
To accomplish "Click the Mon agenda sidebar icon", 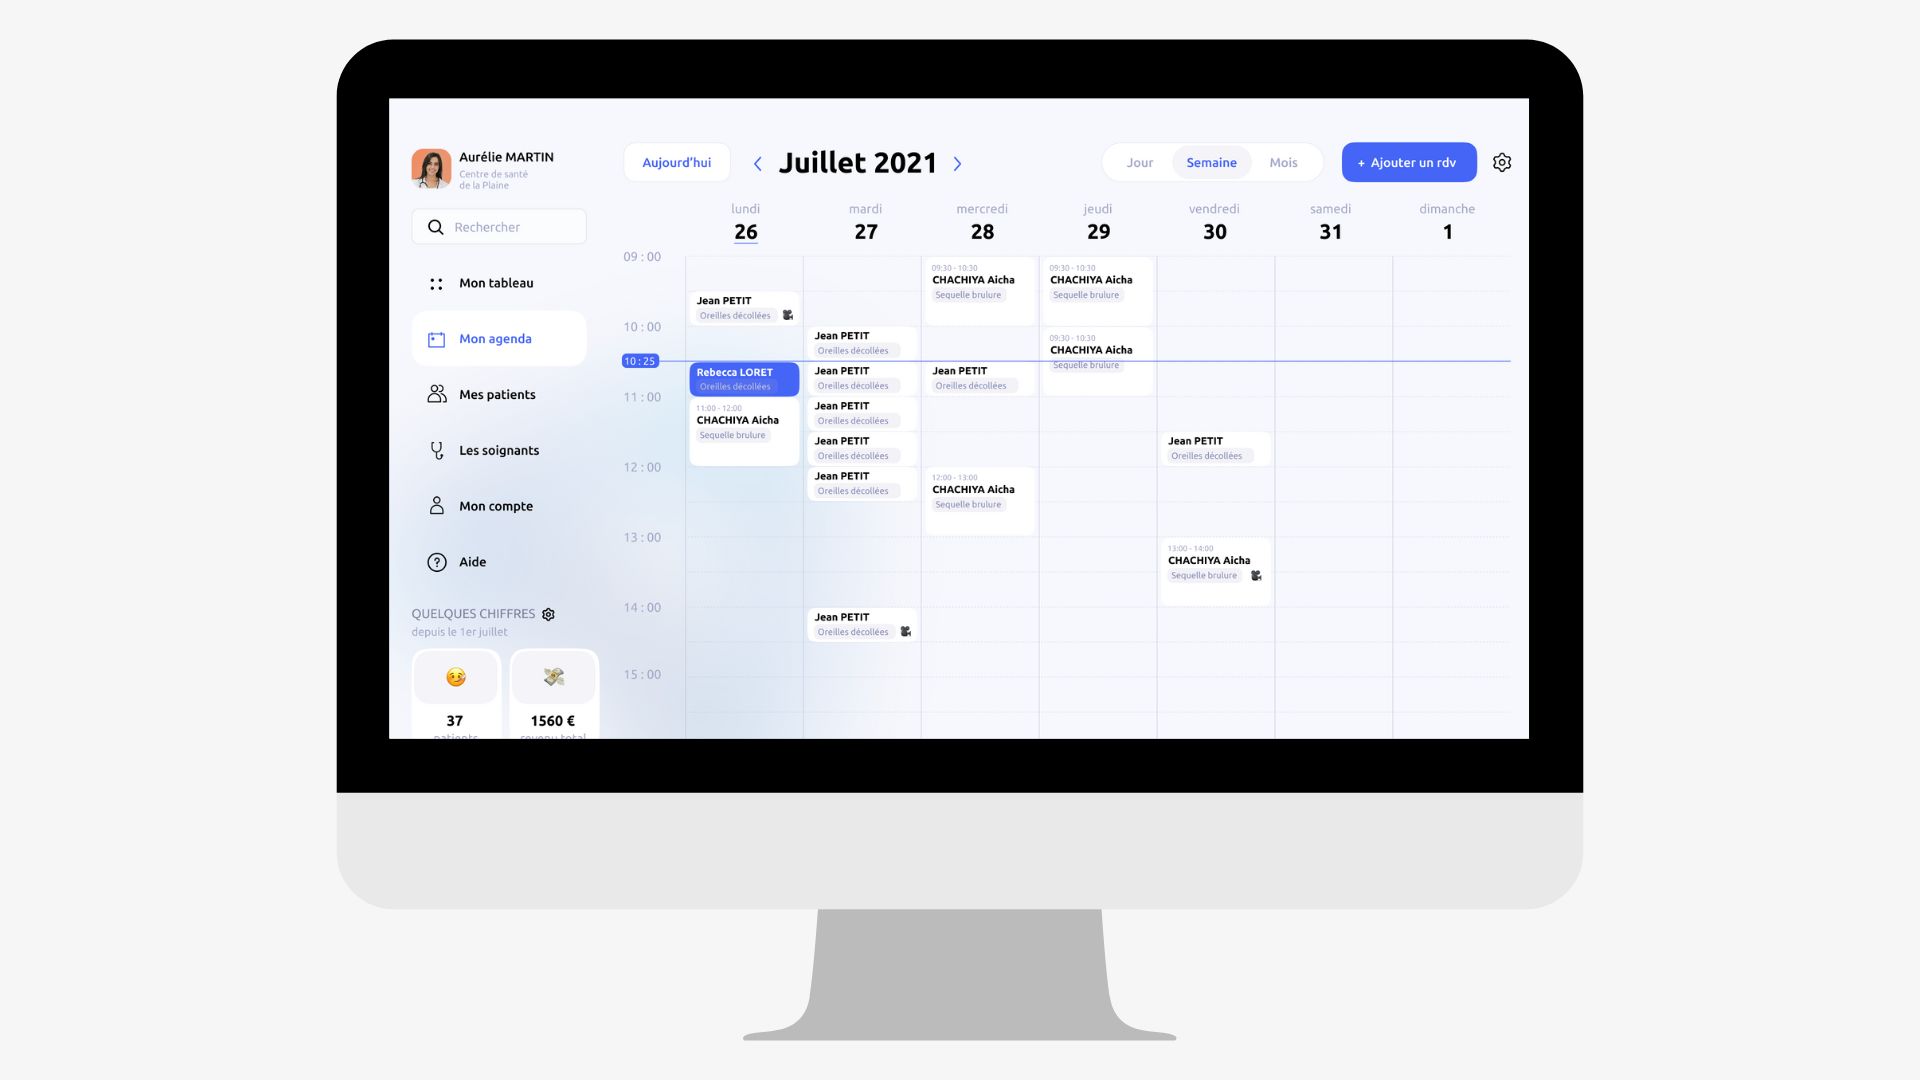I will tap(435, 339).
